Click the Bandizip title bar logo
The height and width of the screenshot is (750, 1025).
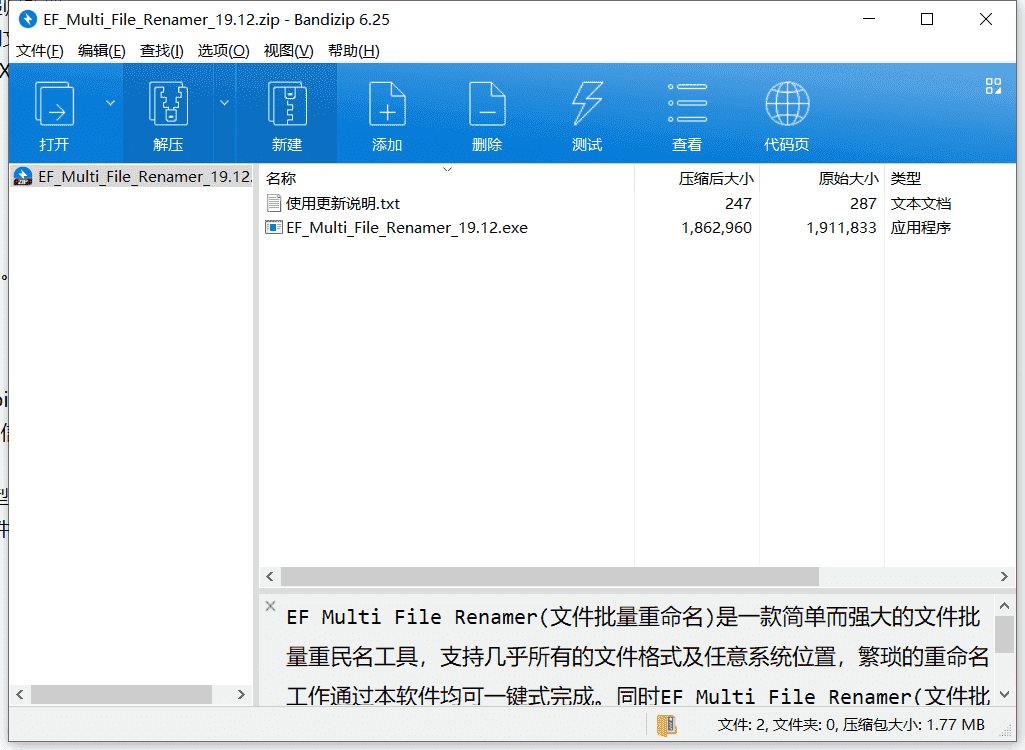point(27,19)
